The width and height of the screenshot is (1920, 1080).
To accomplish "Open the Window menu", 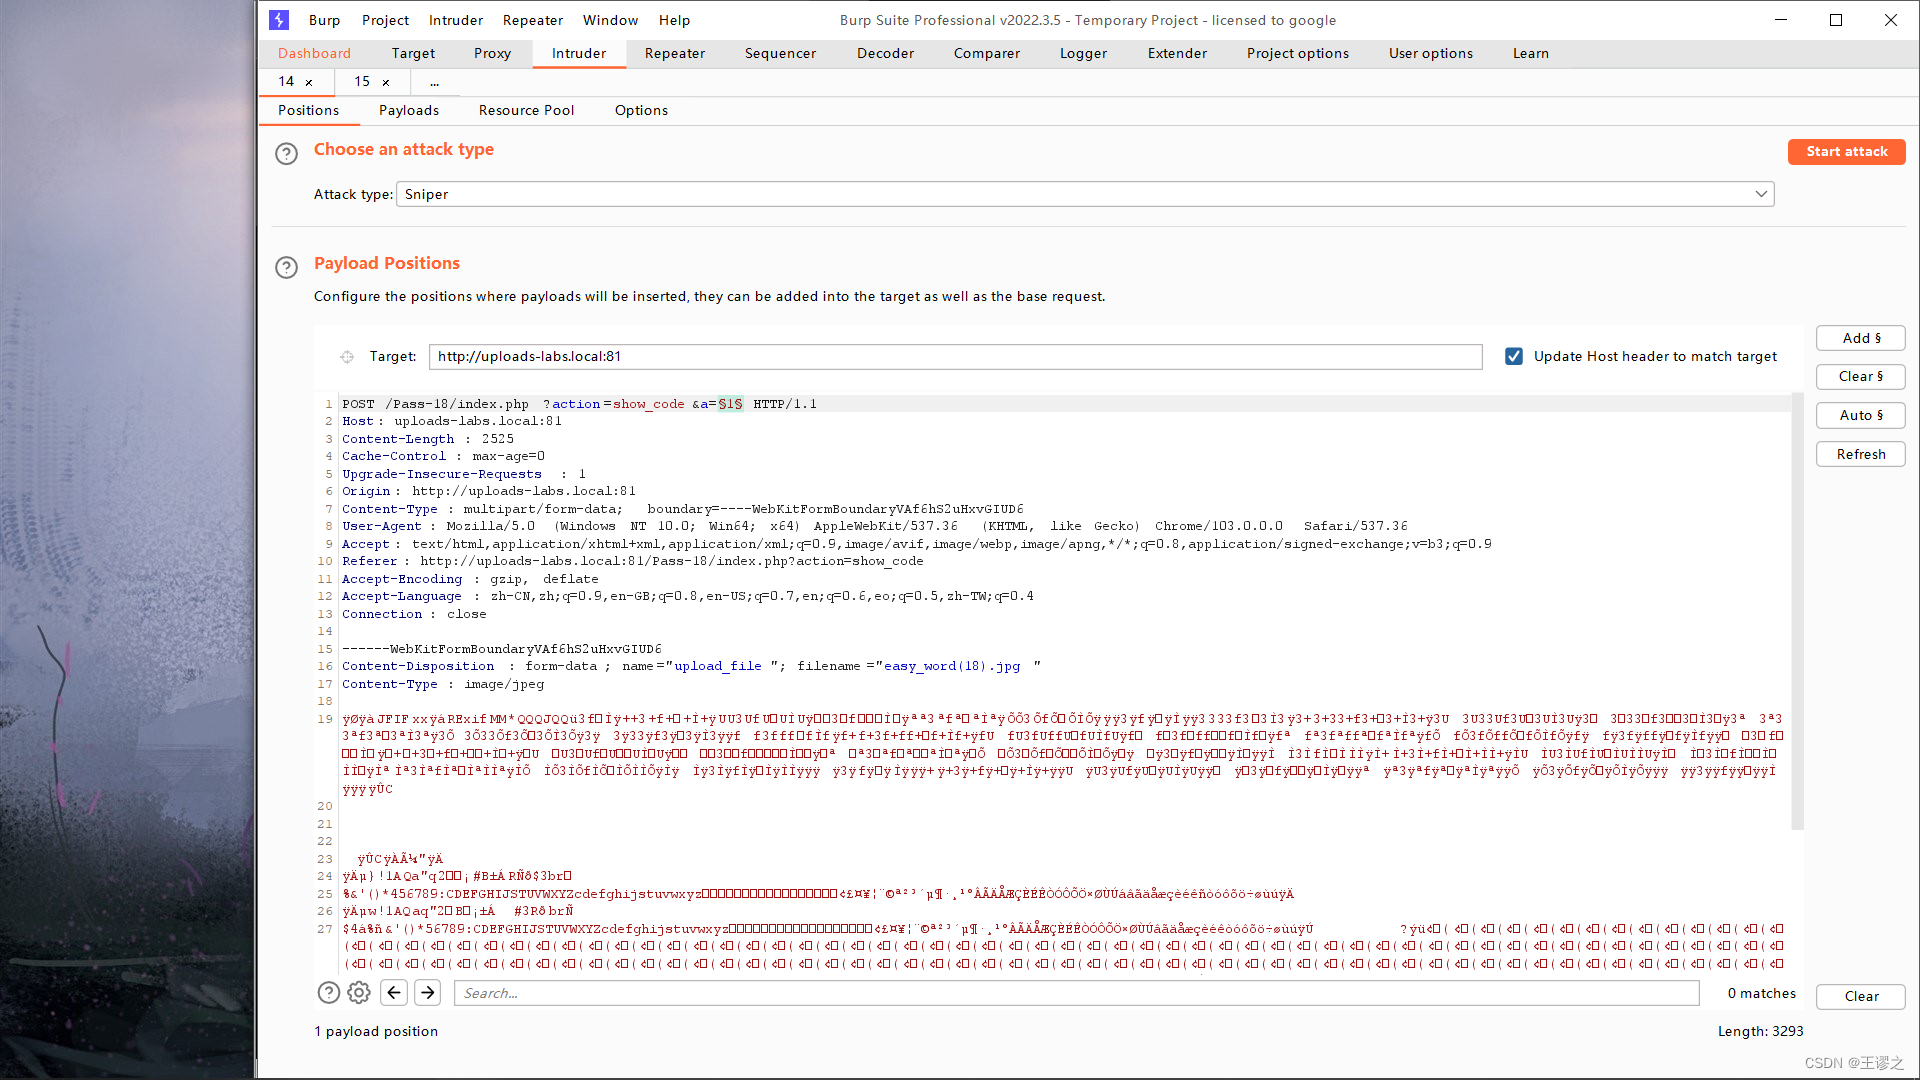I will [x=610, y=20].
